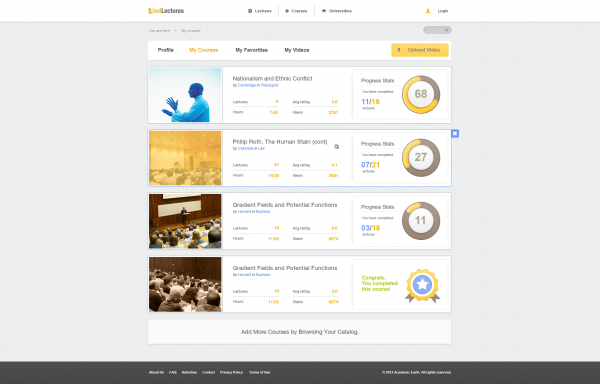The image size is (600, 384).
Task: Click the 68 percent progress ring
Action: (x=421, y=94)
